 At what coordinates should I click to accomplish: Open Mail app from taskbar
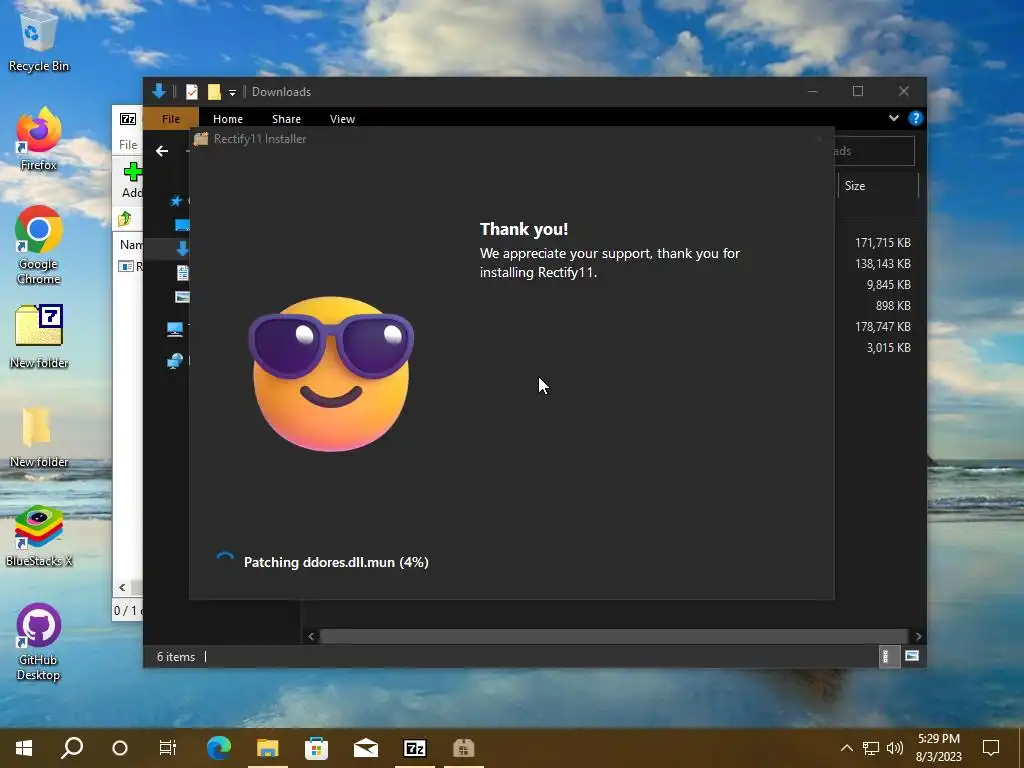pos(366,748)
